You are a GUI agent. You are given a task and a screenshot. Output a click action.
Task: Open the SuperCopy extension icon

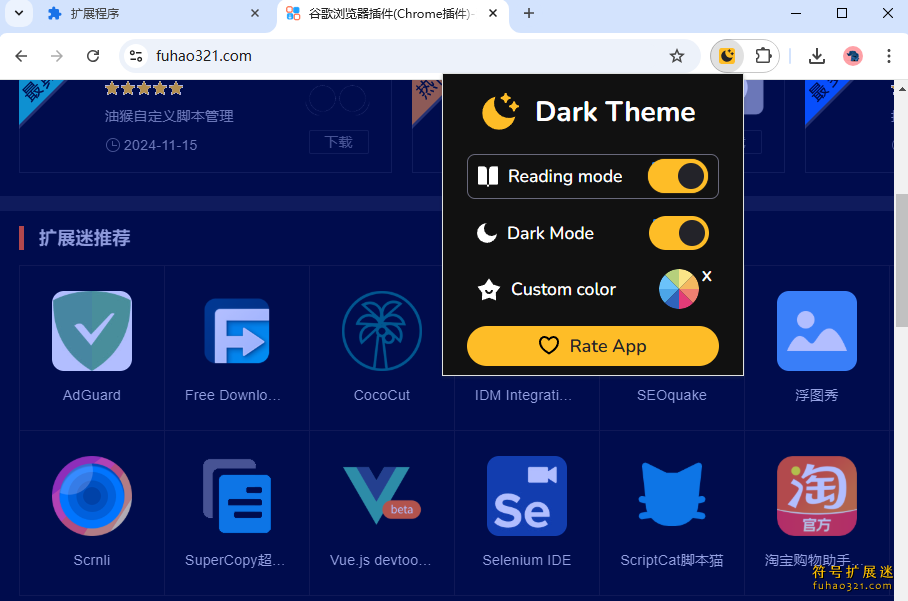(237, 496)
